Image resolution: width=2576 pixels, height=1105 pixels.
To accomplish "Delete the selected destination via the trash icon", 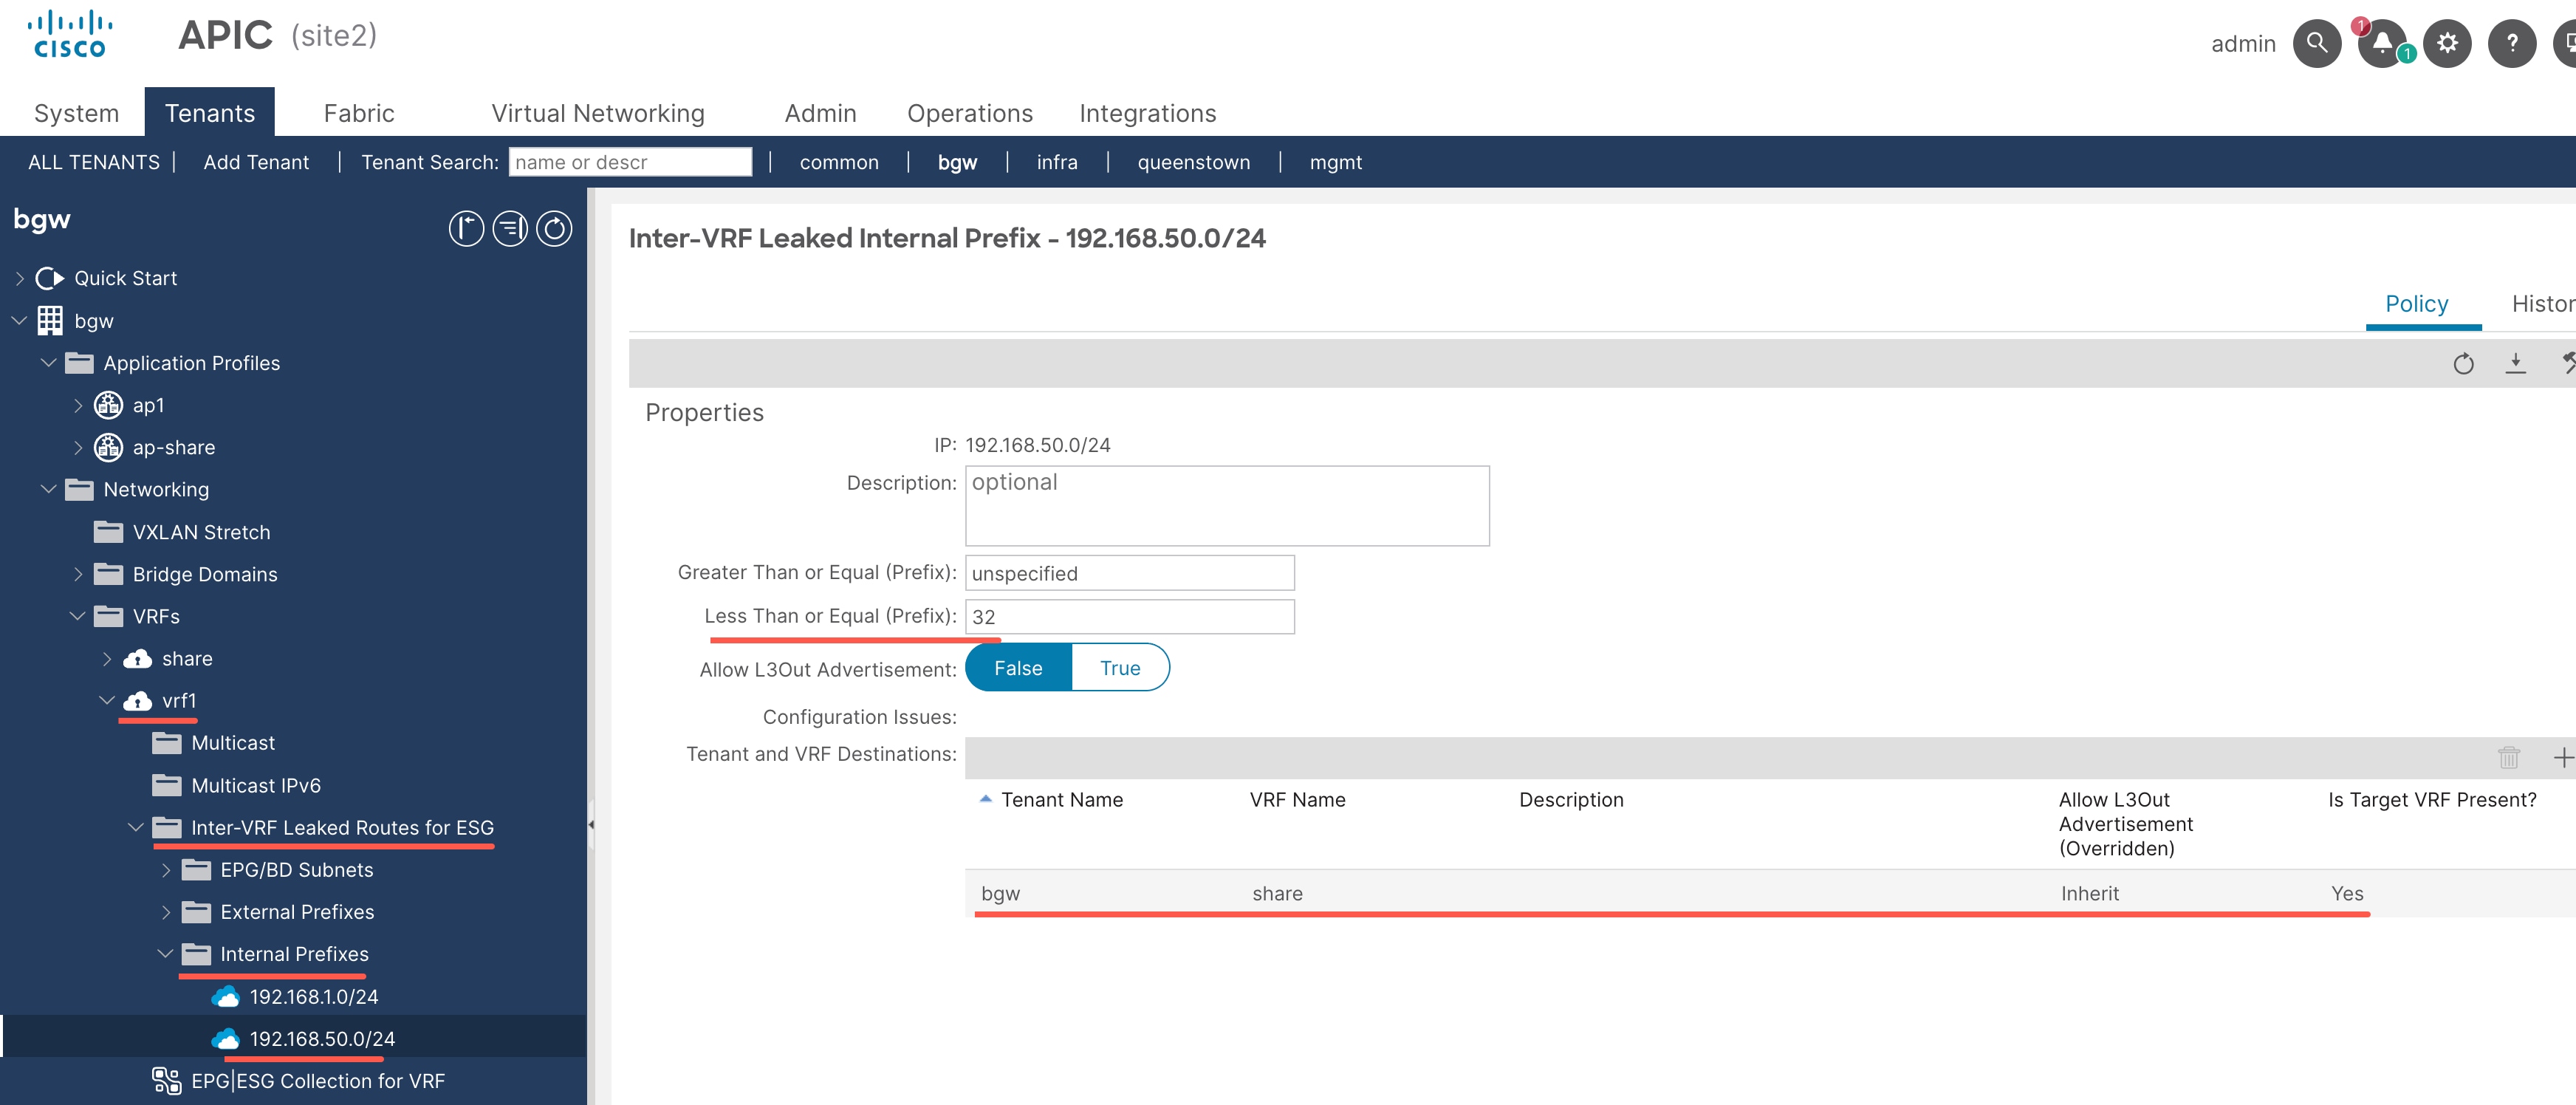I will click(x=2508, y=758).
